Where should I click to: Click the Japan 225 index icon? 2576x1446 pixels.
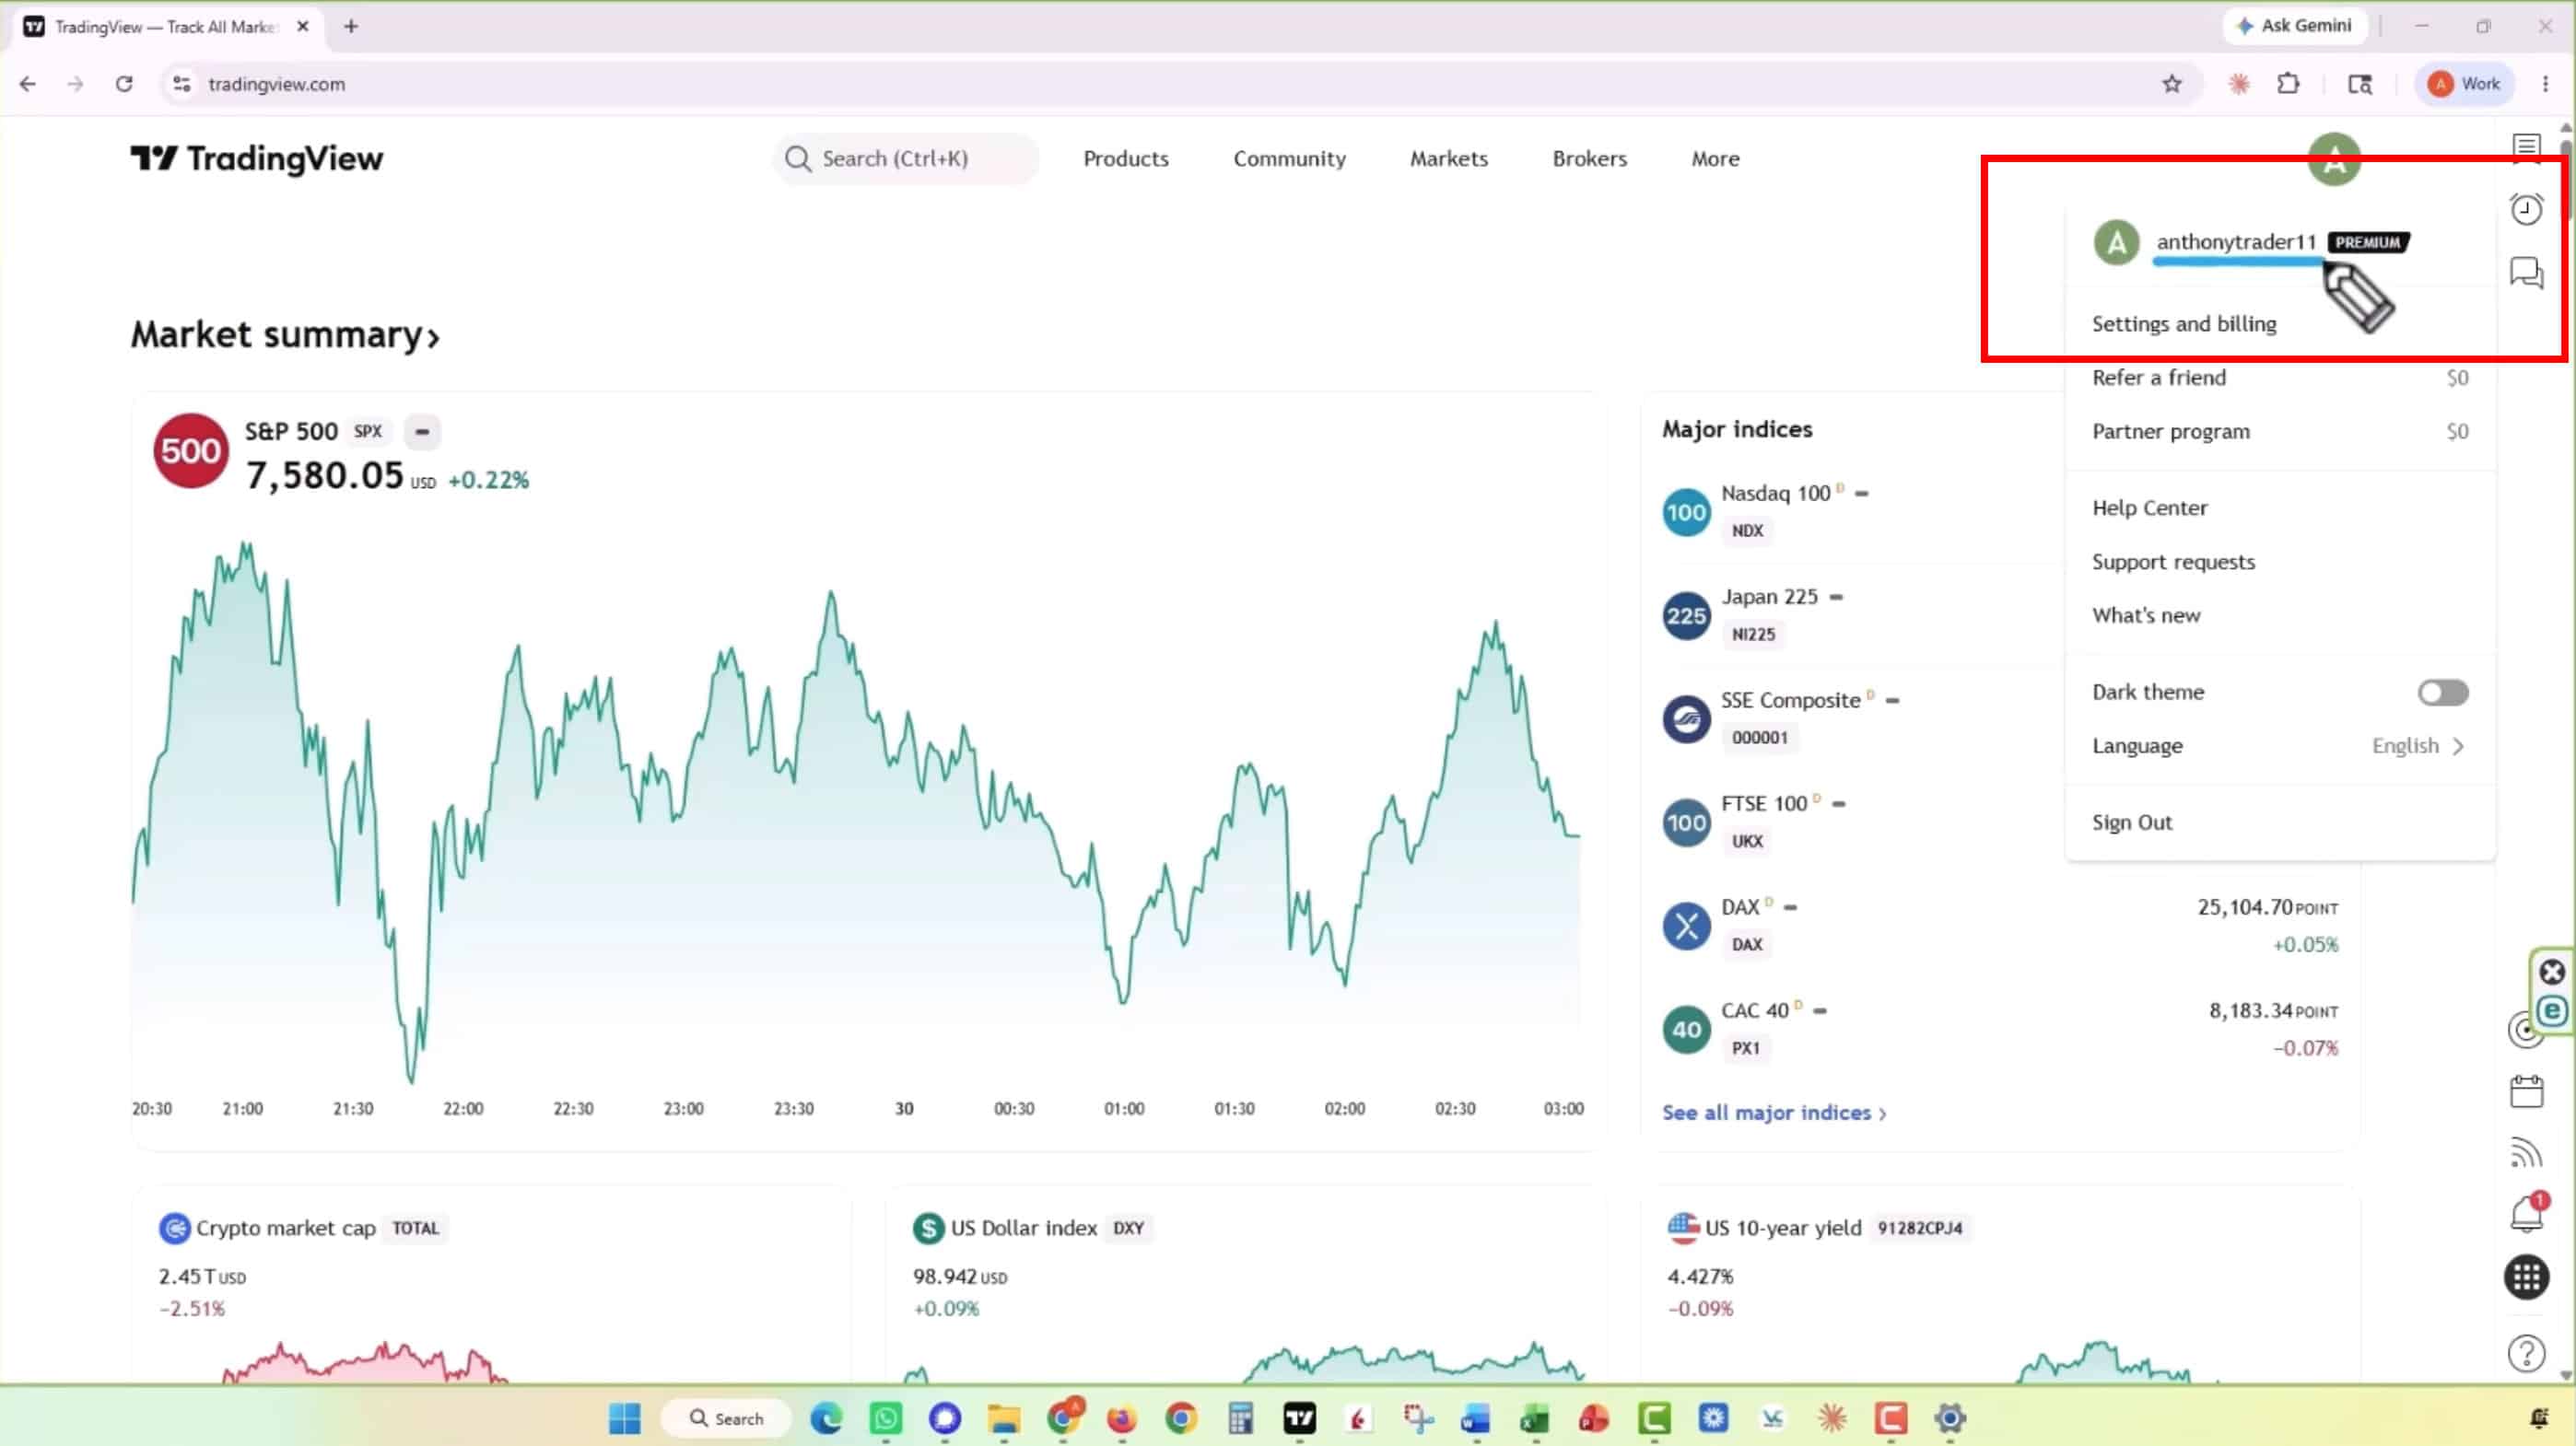(x=1686, y=616)
